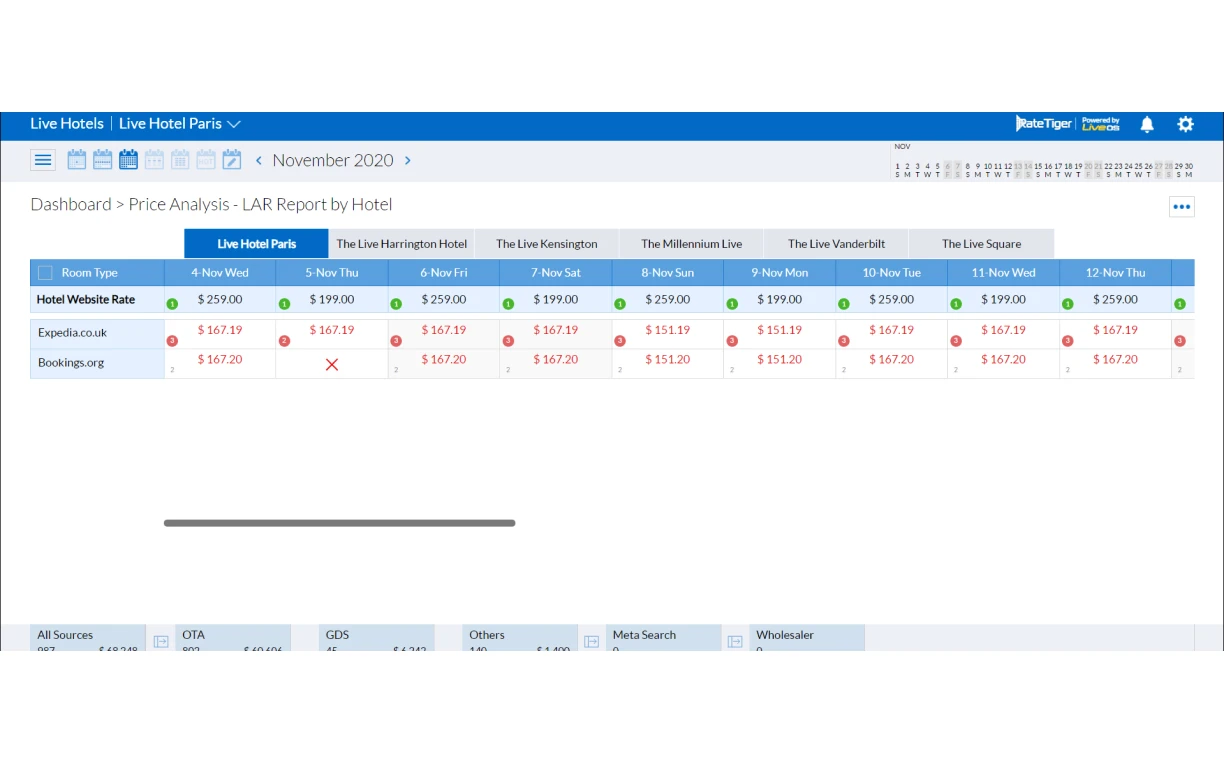
Task: Click Bookings.org $ 167.20 under 10-Nov
Action: point(892,360)
